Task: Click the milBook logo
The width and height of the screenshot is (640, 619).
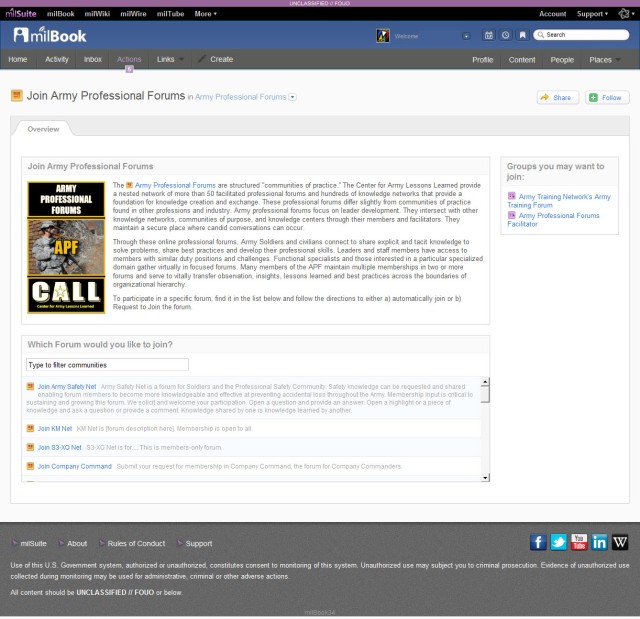Action: point(50,35)
